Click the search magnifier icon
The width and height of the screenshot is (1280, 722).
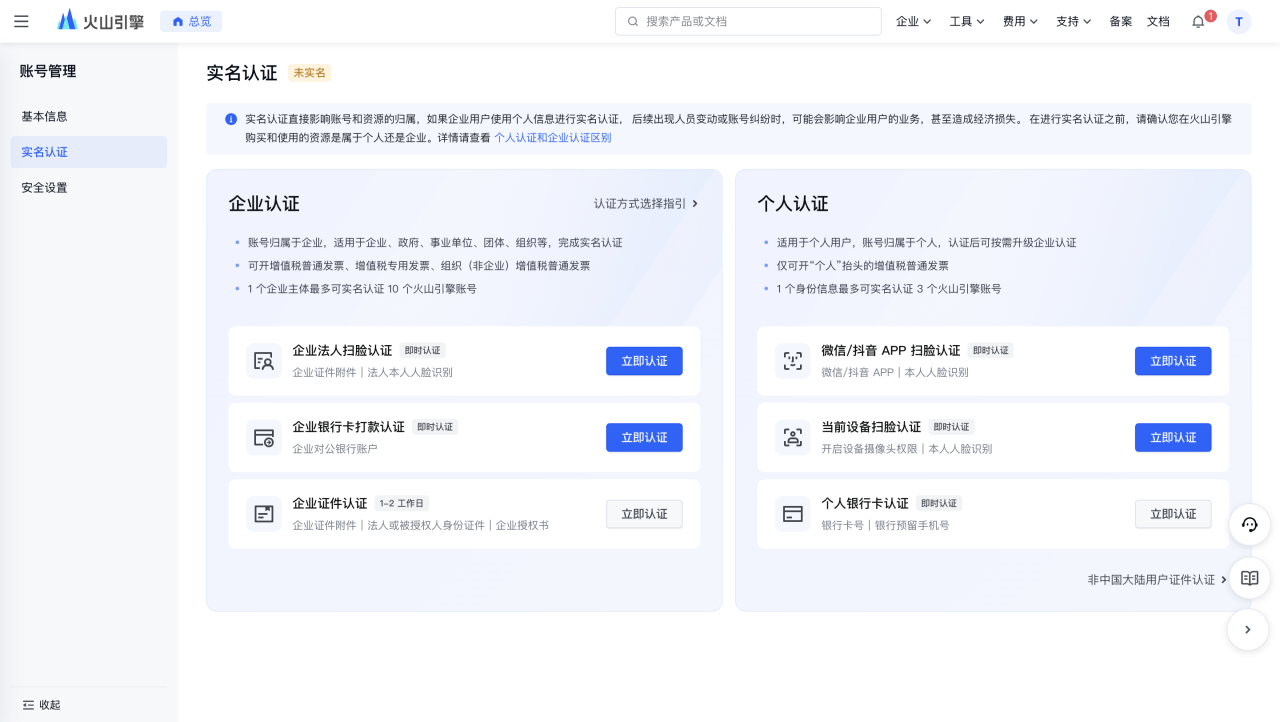[x=633, y=21]
